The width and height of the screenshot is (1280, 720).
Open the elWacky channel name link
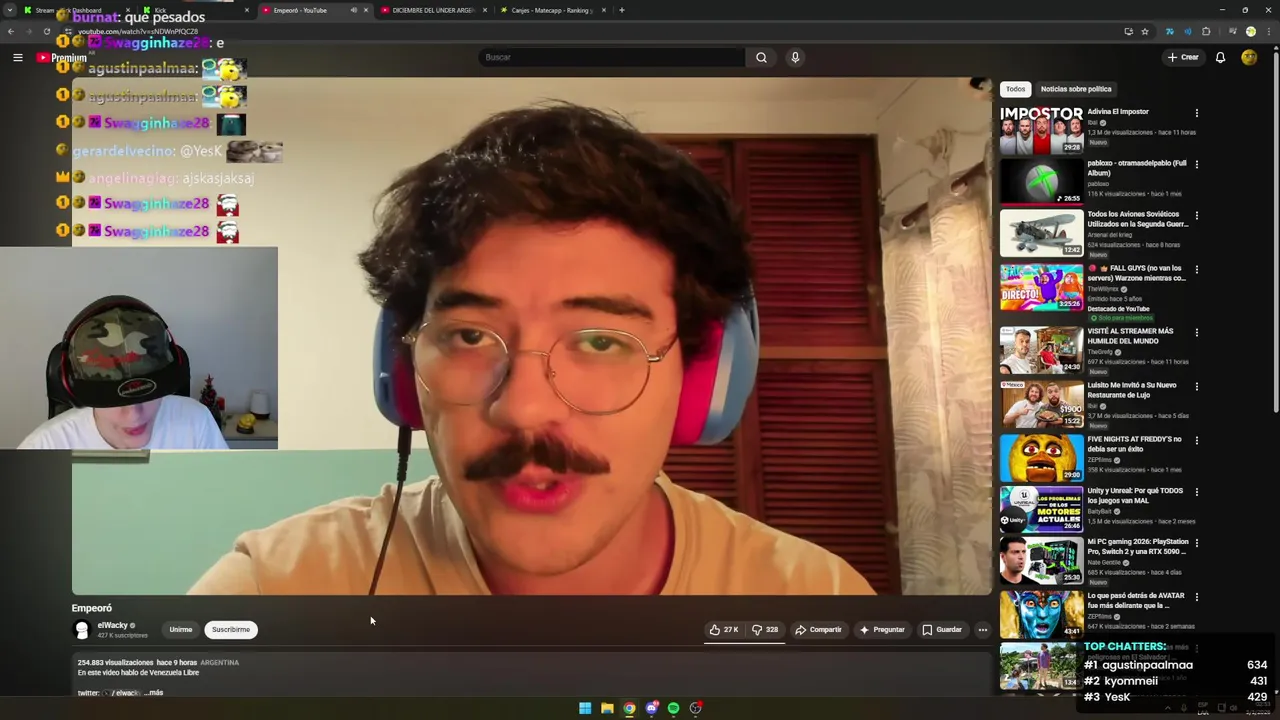[112, 625]
